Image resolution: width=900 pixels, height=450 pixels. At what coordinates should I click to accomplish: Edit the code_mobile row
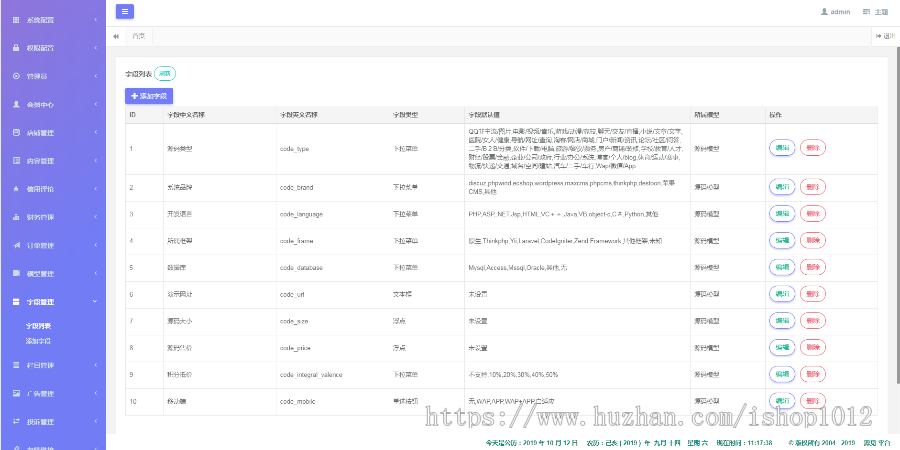[782, 401]
